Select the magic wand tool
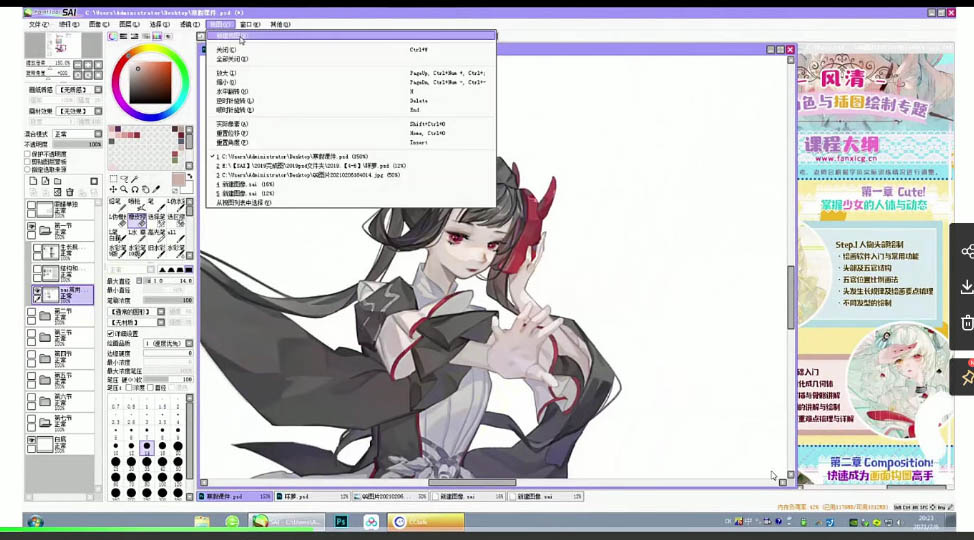 [135, 180]
